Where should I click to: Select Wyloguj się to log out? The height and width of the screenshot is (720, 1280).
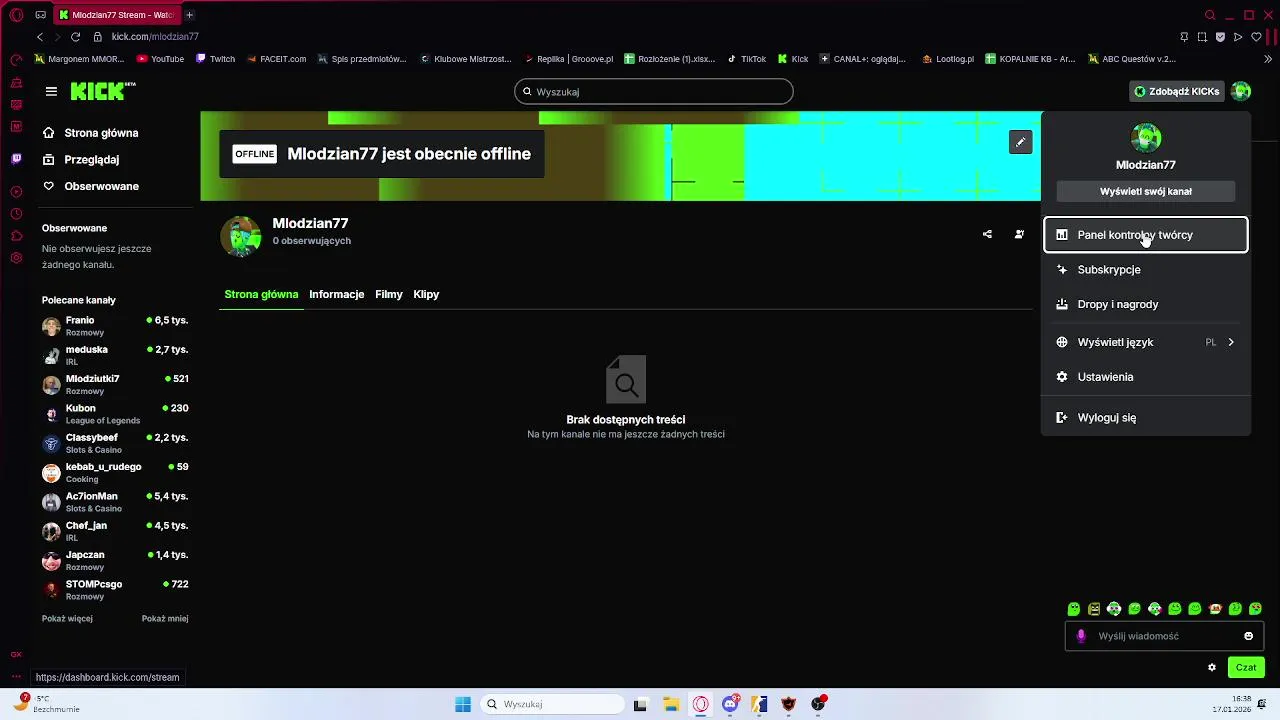pos(1146,418)
